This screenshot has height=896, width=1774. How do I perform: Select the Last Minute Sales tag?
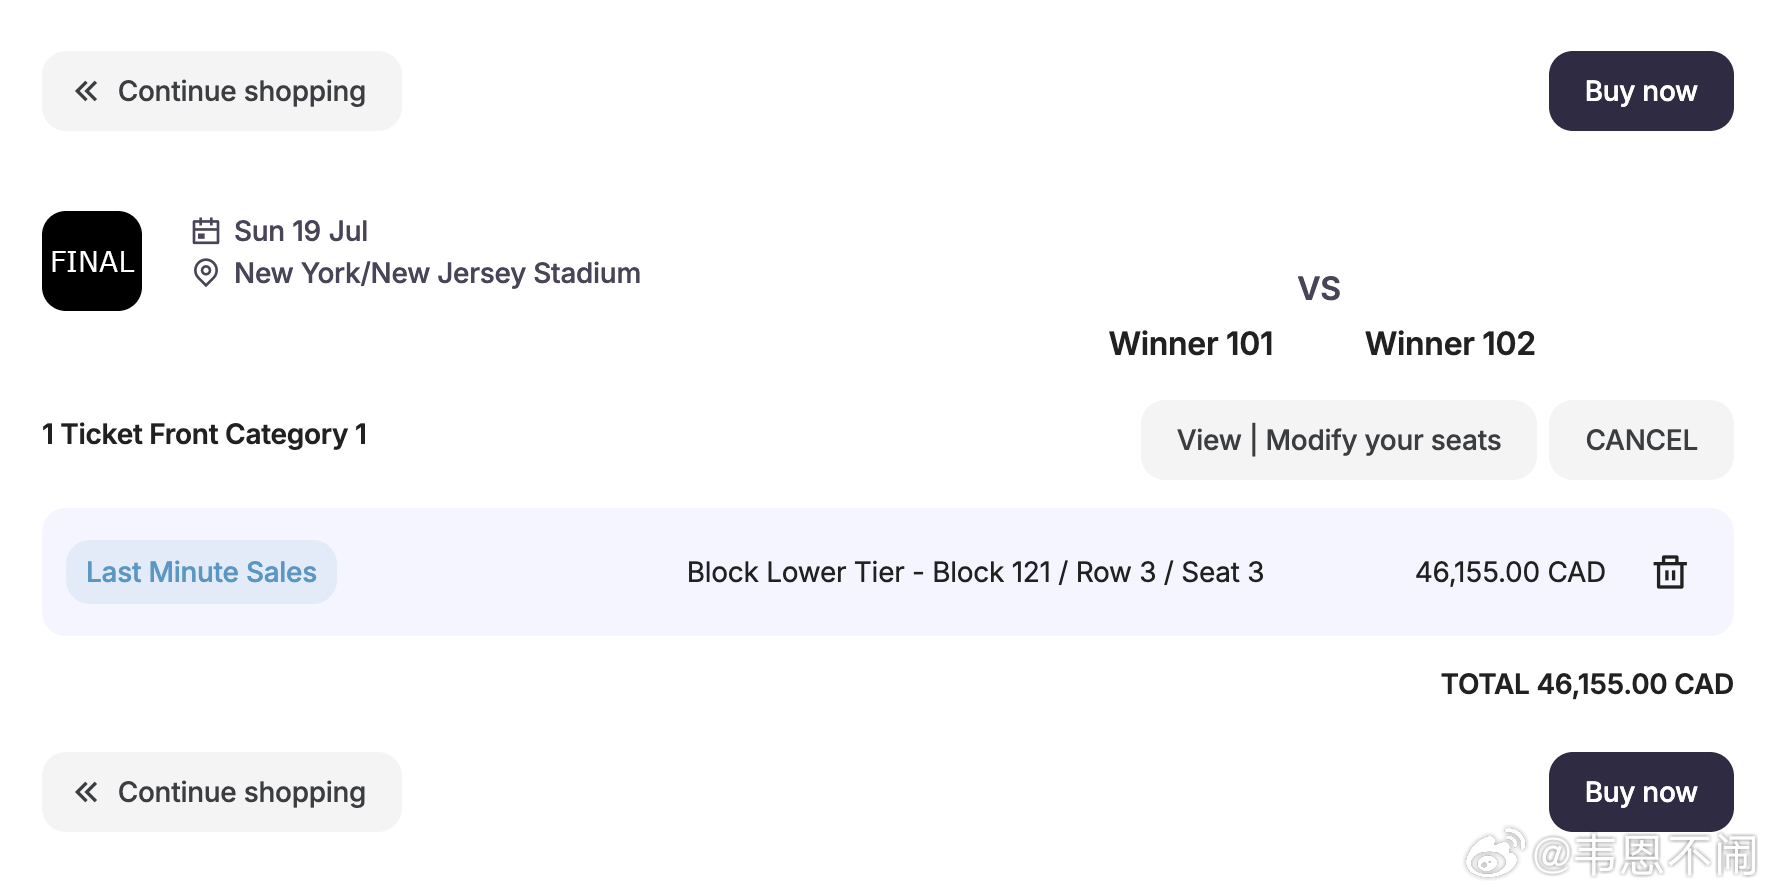201,572
